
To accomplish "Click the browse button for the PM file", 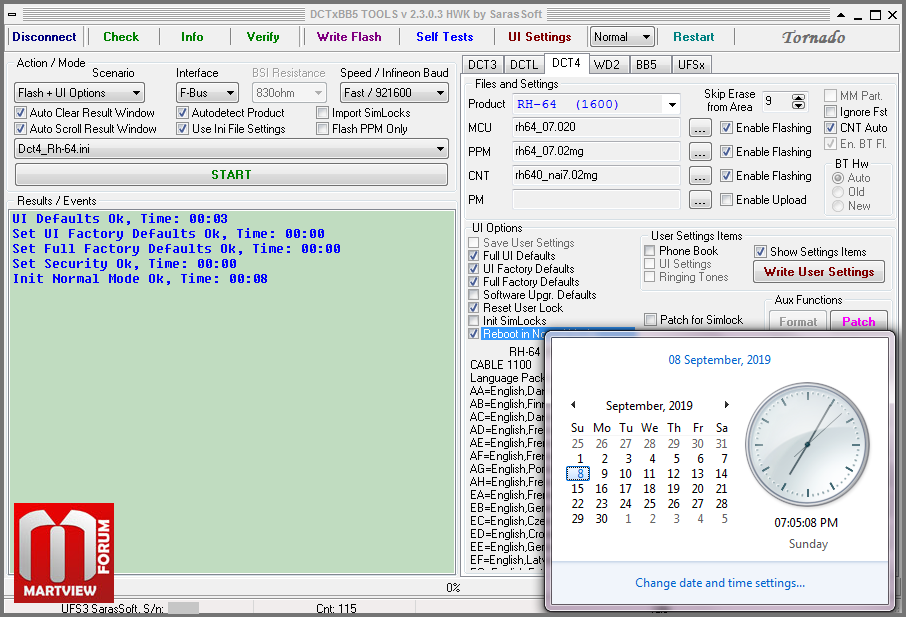I will (x=700, y=200).
